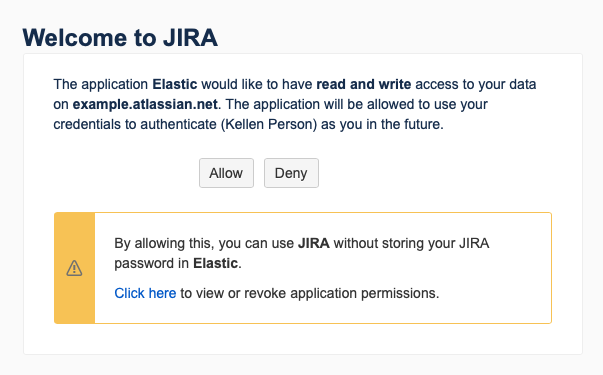Click the bold 'read and write' text
This screenshot has height=375, width=603.
click(363, 84)
